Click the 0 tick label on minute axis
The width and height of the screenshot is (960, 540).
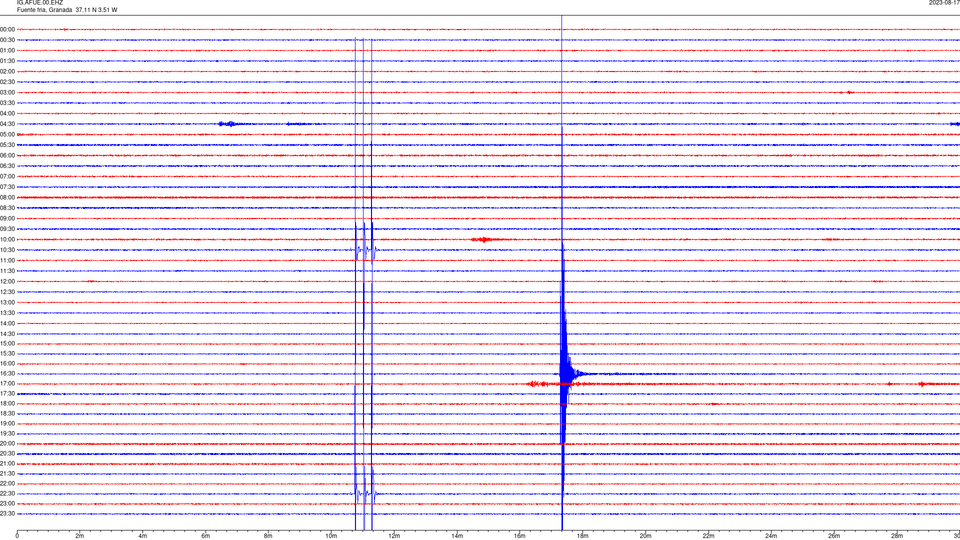click(17, 536)
